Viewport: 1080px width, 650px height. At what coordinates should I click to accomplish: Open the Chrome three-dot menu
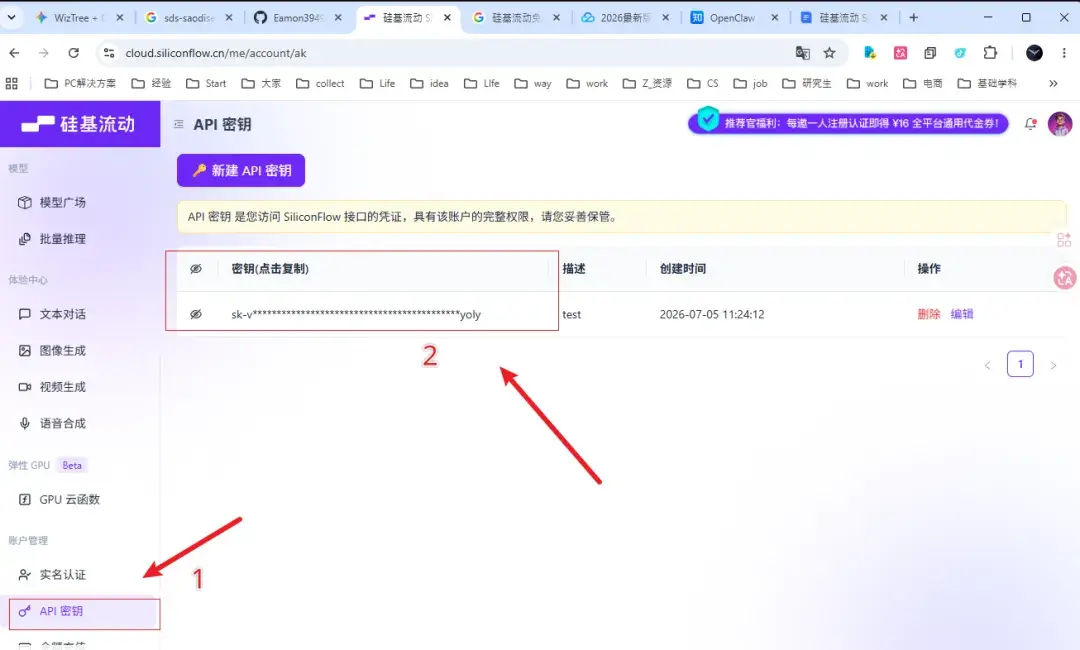point(1063,53)
